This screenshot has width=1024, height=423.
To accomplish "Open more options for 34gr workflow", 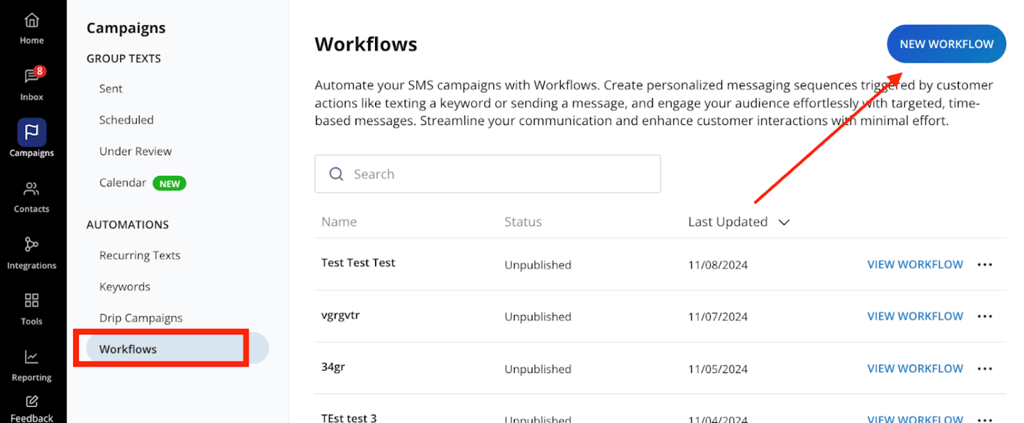I will (985, 369).
